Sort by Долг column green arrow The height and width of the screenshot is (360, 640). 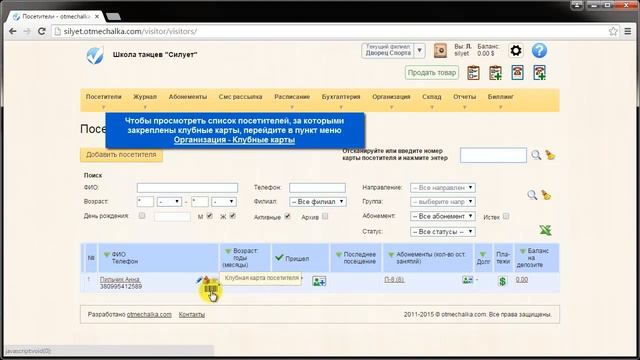tap(483, 255)
